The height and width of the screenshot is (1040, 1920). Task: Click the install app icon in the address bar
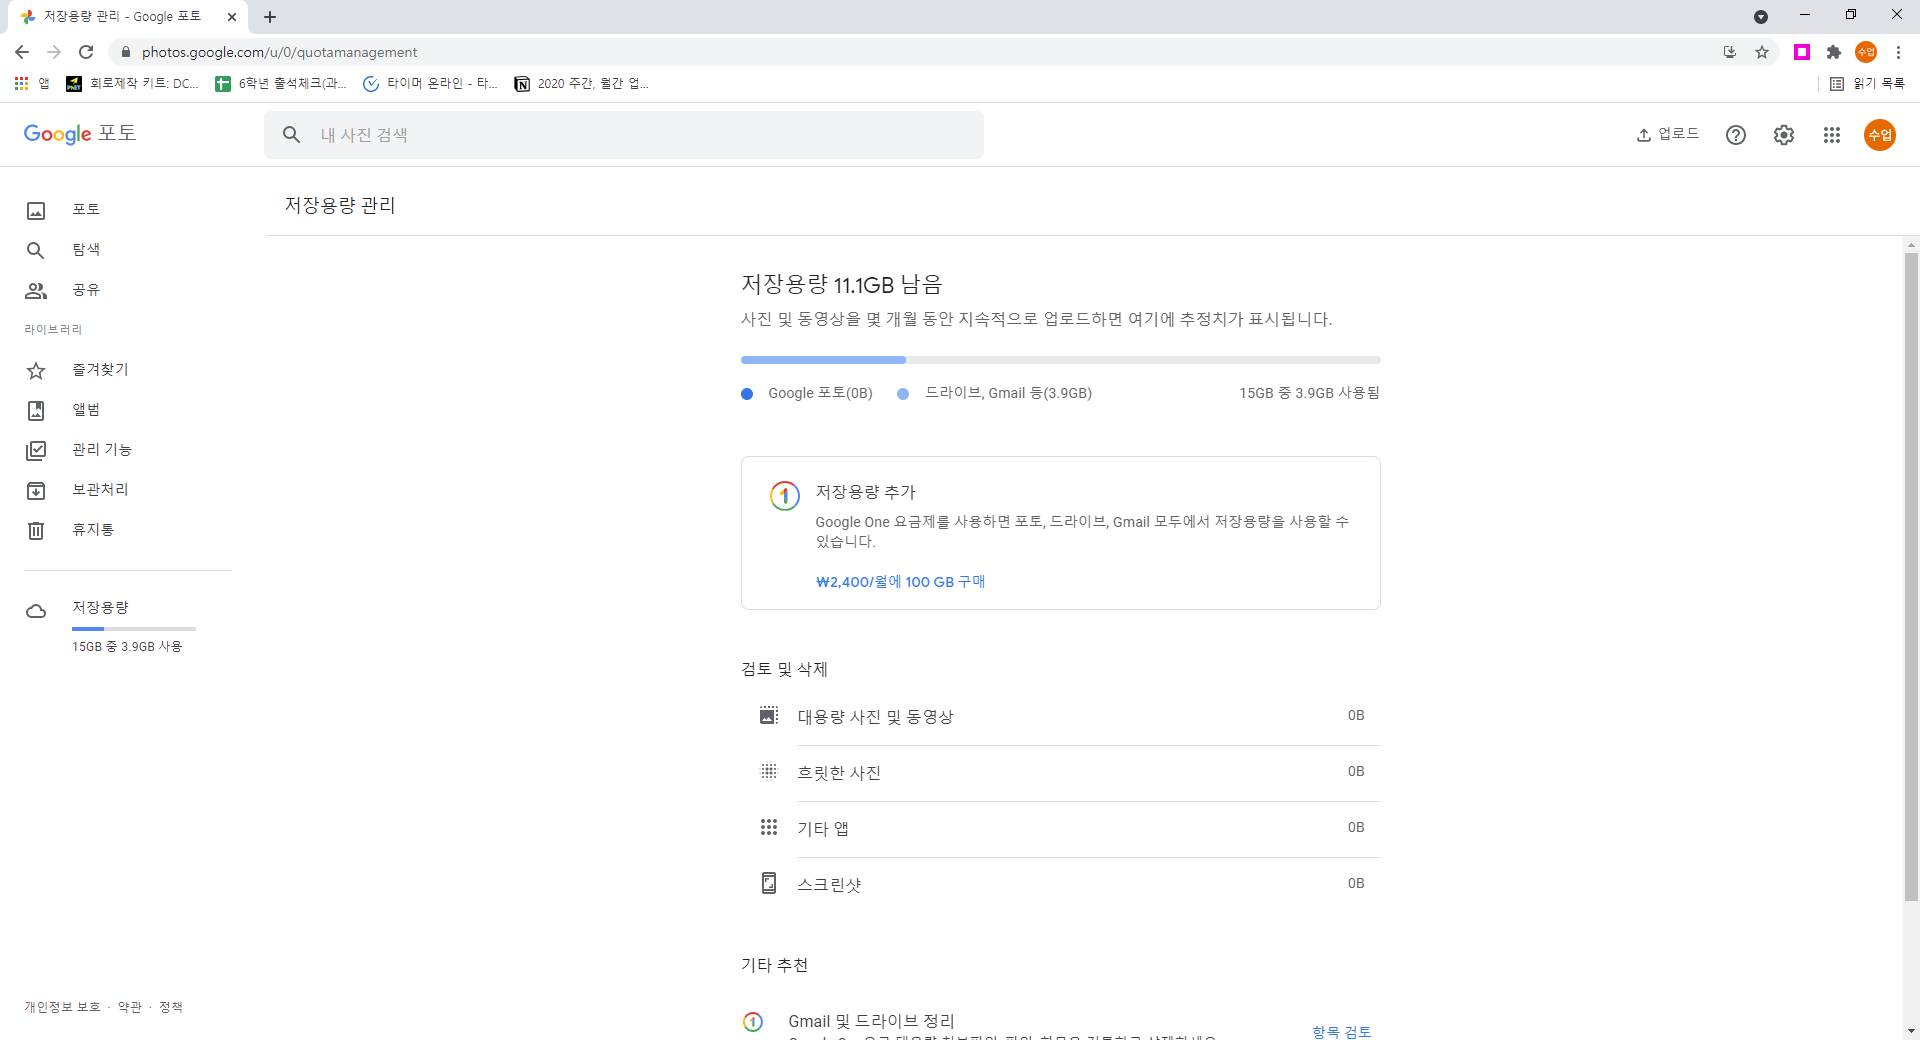[x=1730, y=52]
